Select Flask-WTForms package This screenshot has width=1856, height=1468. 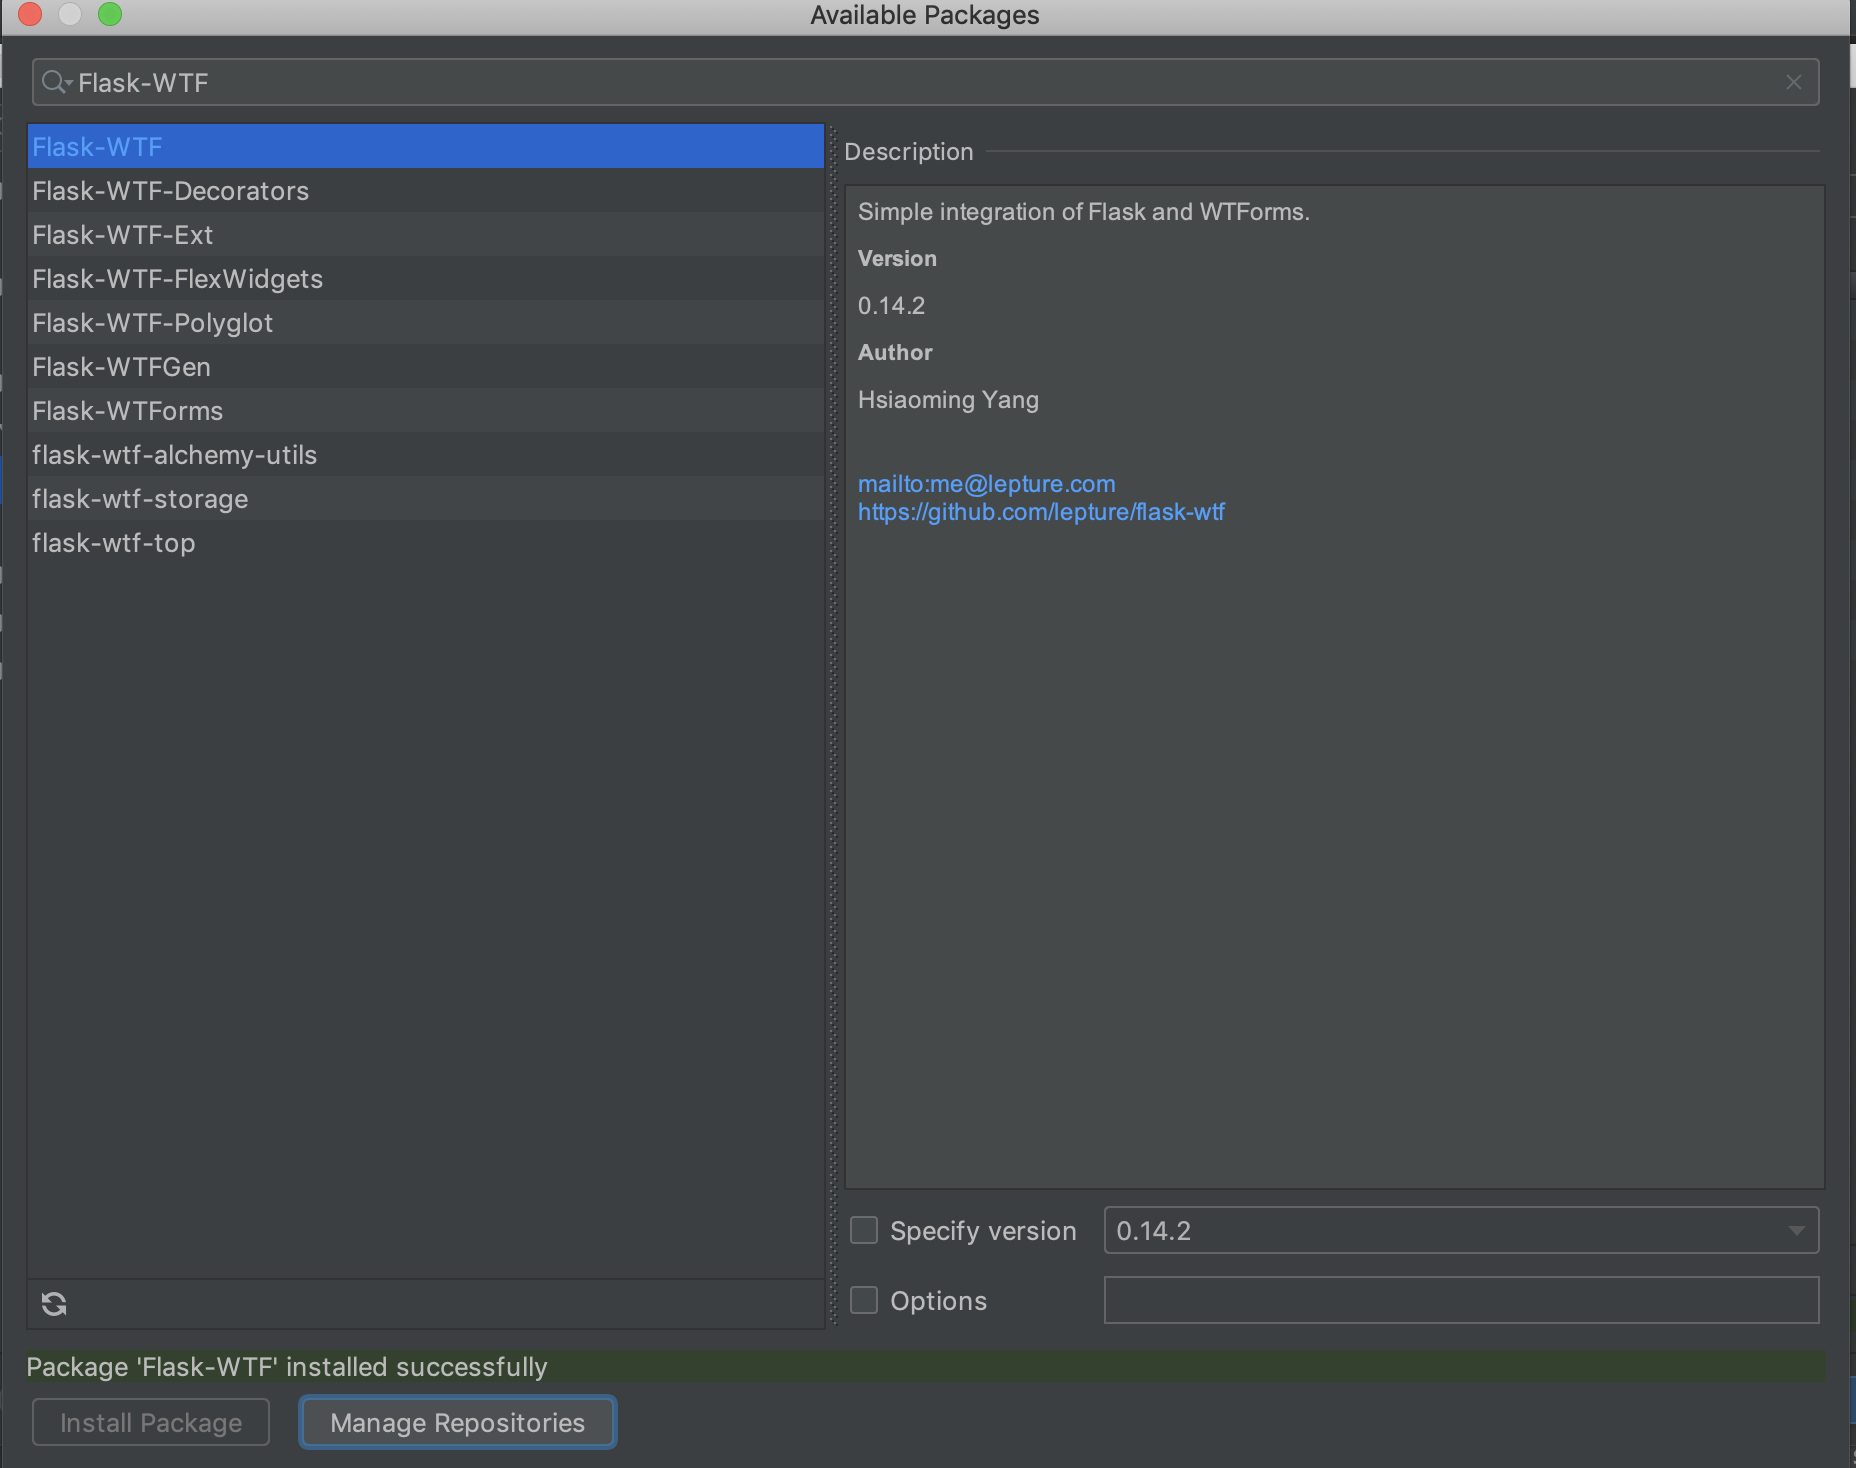(x=426, y=411)
